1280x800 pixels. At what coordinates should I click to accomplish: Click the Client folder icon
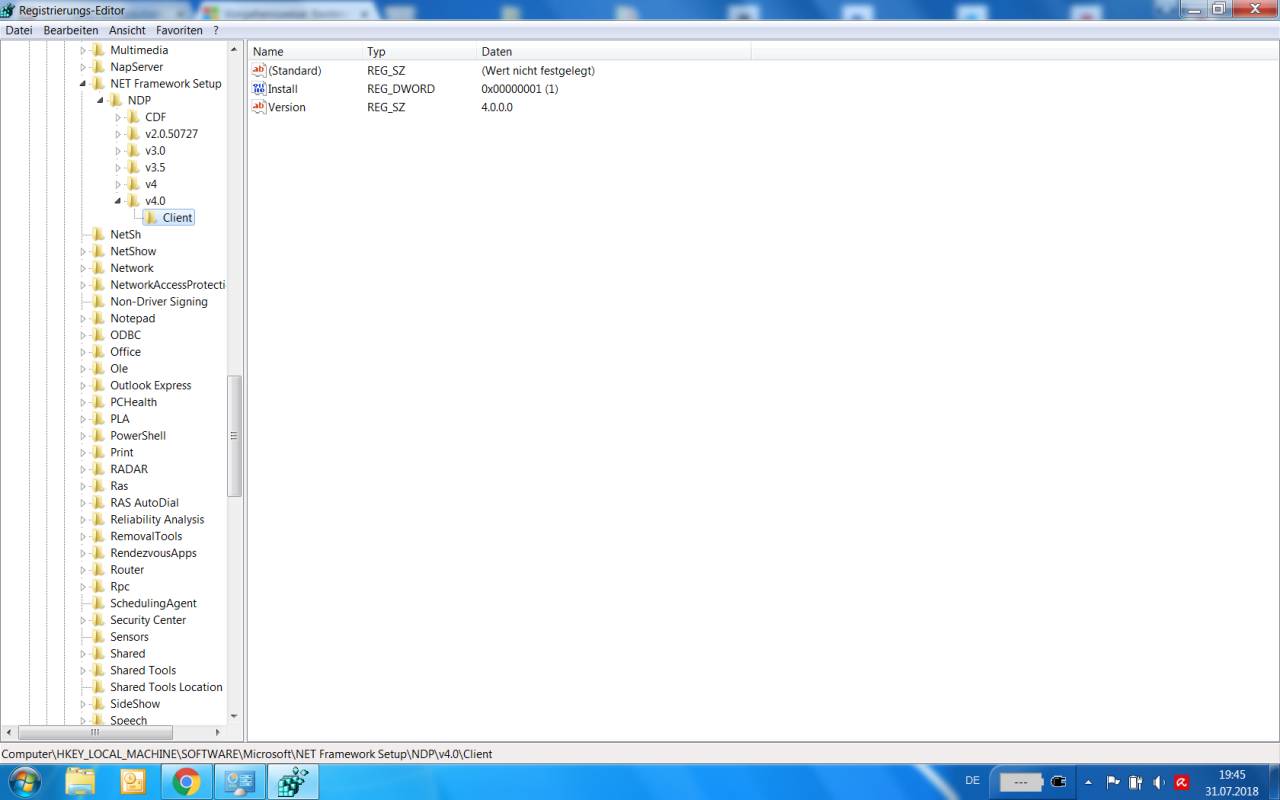point(151,218)
